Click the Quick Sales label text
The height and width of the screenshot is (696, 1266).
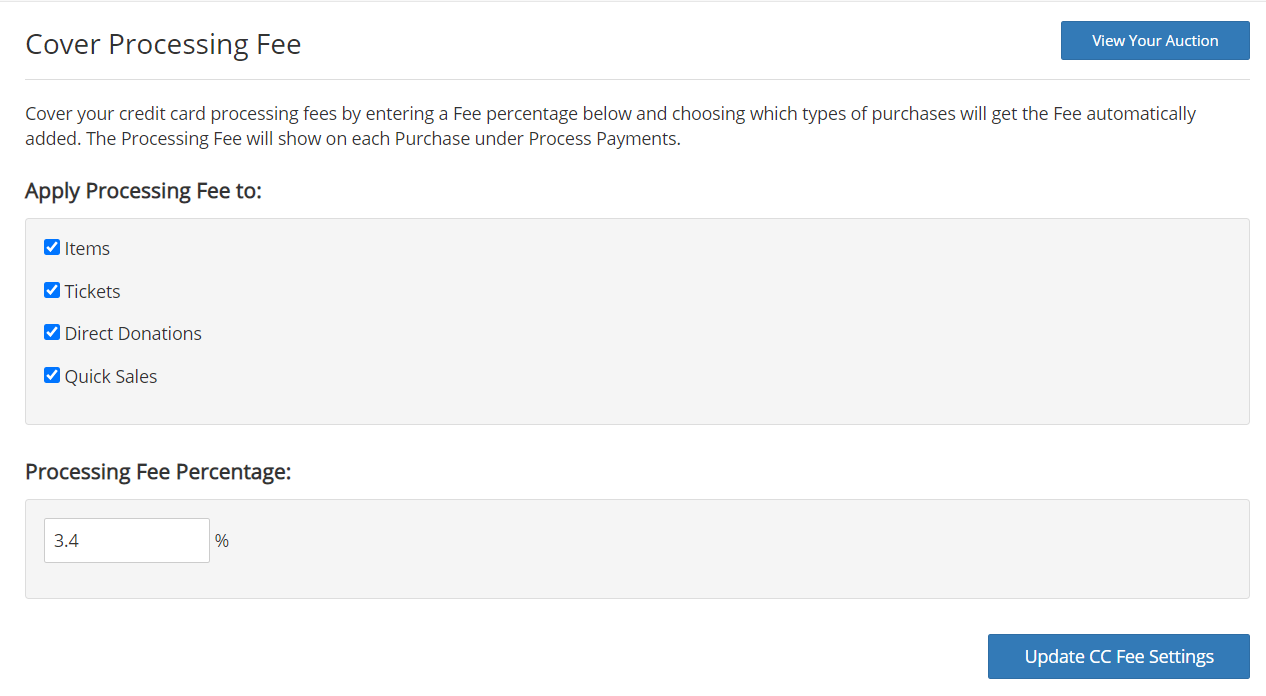pos(110,376)
